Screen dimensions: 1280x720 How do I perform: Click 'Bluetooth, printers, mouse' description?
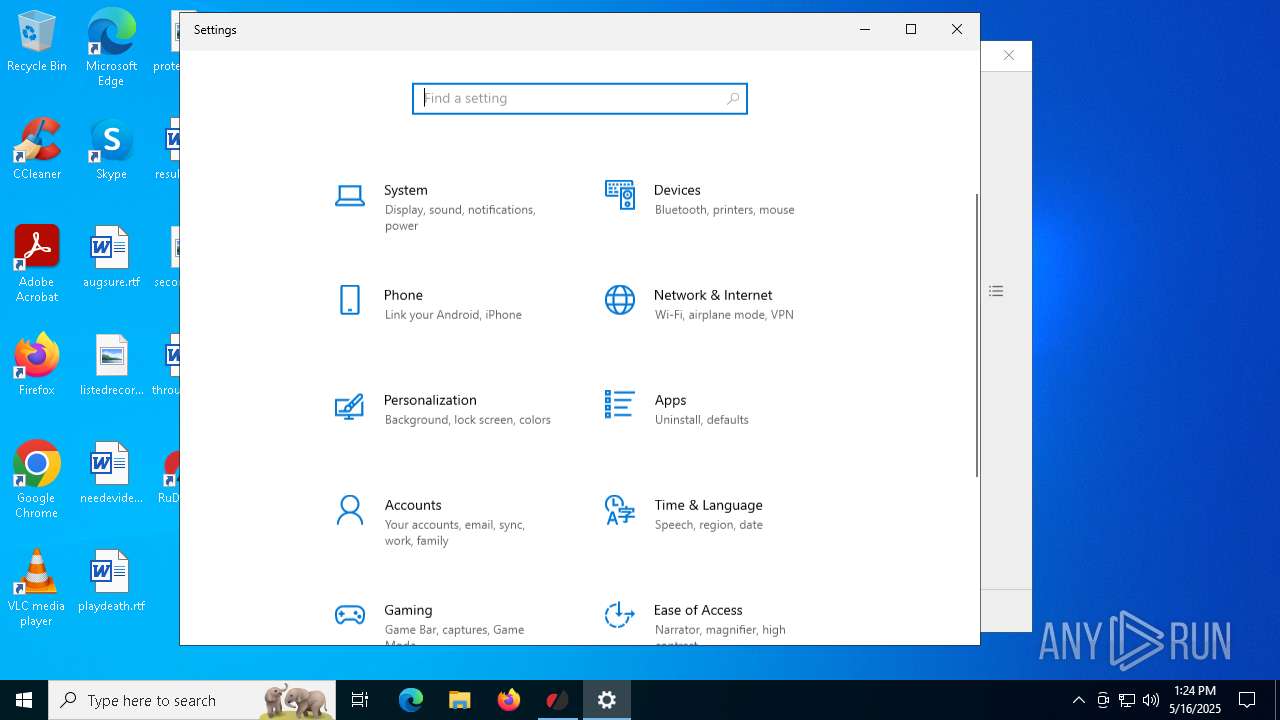(724, 210)
